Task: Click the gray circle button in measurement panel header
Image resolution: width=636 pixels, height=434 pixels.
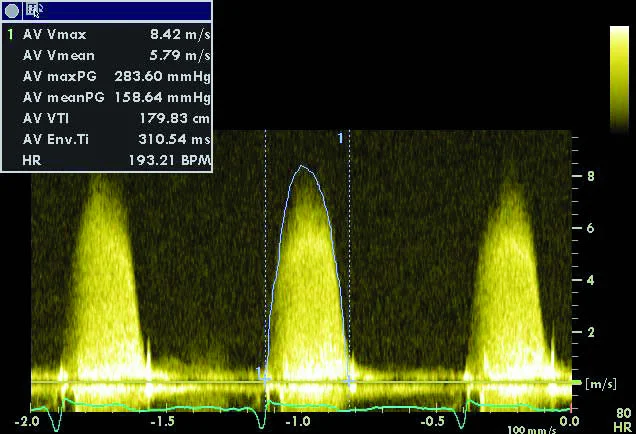Action: pos(12,11)
